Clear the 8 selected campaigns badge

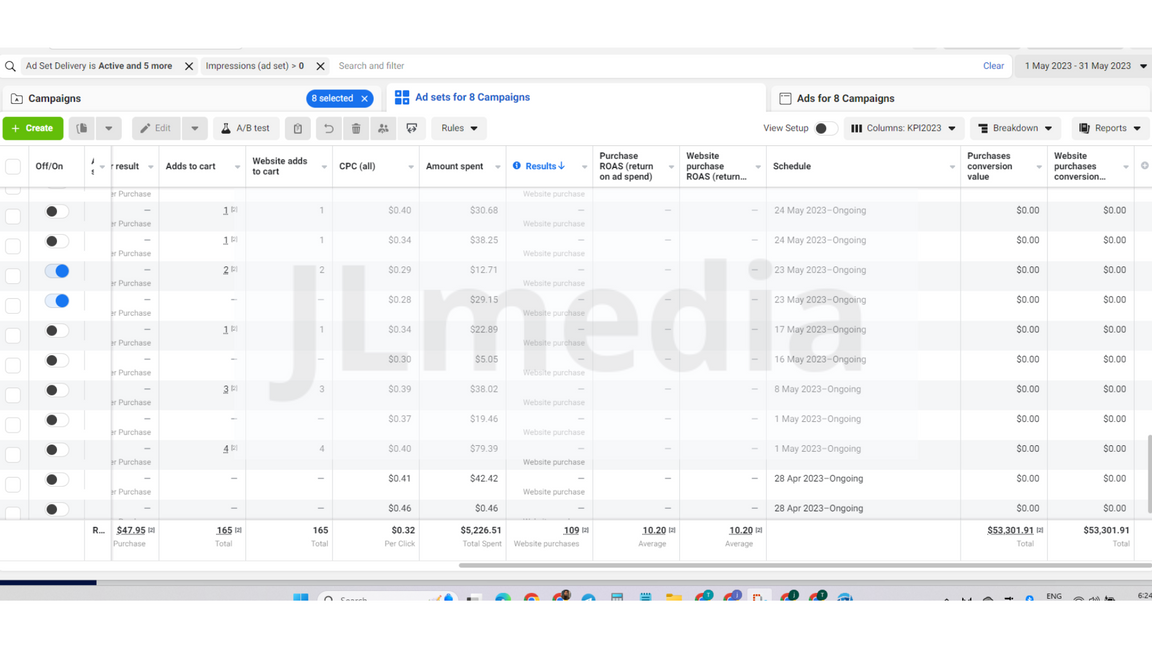click(365, 98)
